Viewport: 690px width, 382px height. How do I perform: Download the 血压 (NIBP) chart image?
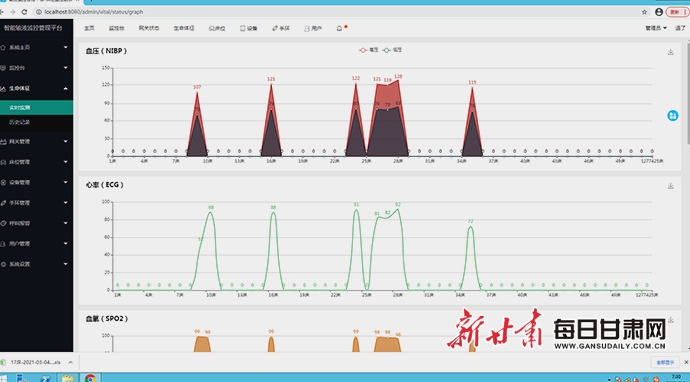(670, 52)
